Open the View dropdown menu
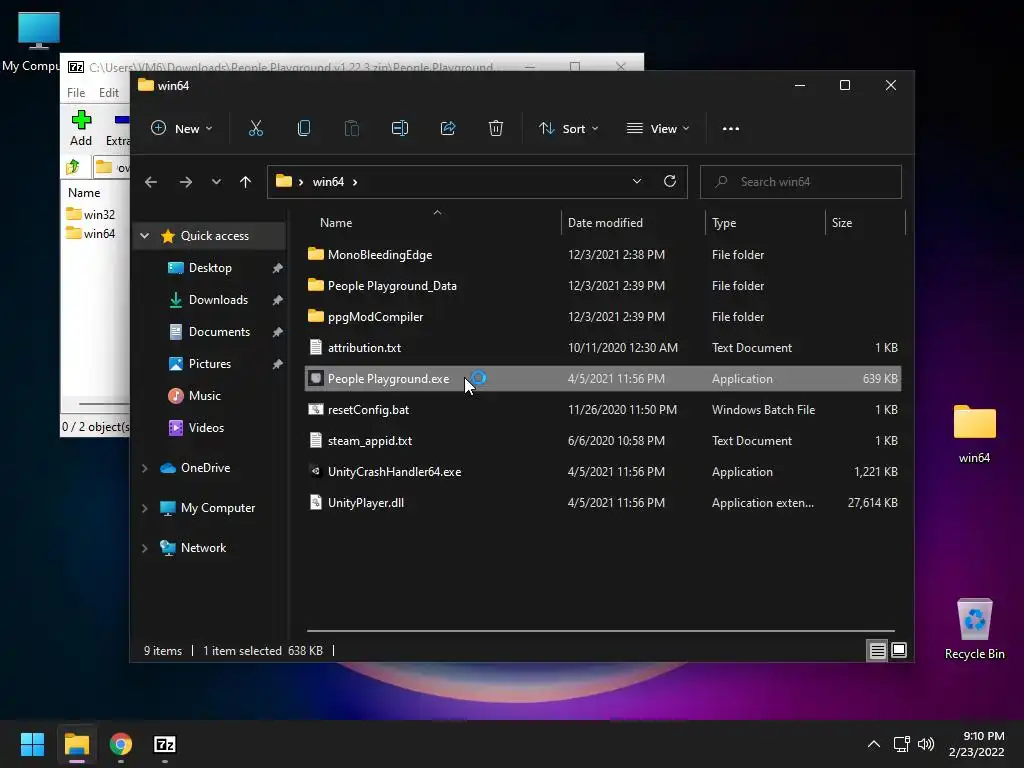This screenshot has height=768, width=1024. [658, 129]
